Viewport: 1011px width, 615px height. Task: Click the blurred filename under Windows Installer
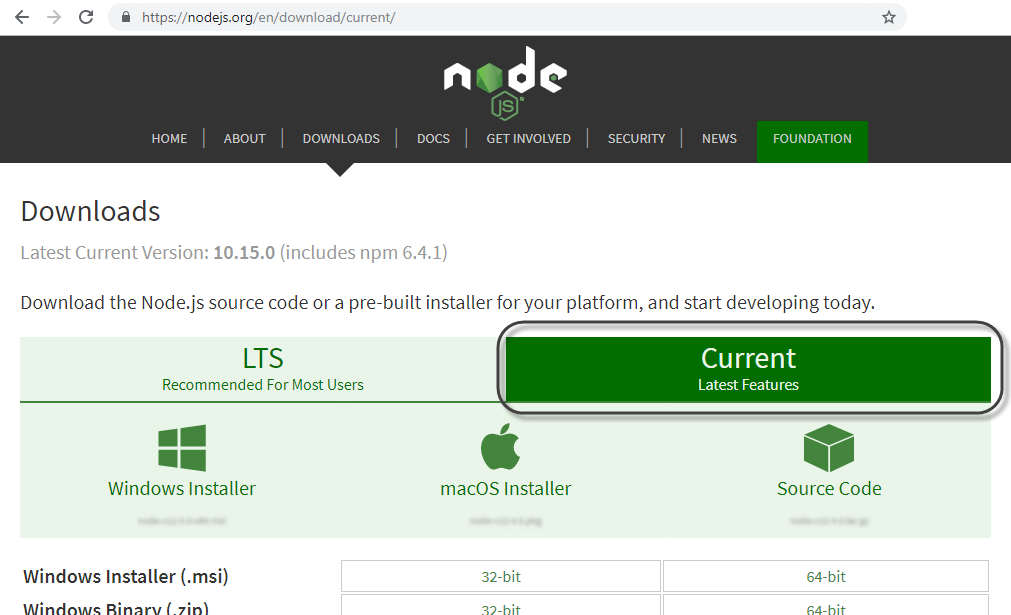[x=182, y=521]
